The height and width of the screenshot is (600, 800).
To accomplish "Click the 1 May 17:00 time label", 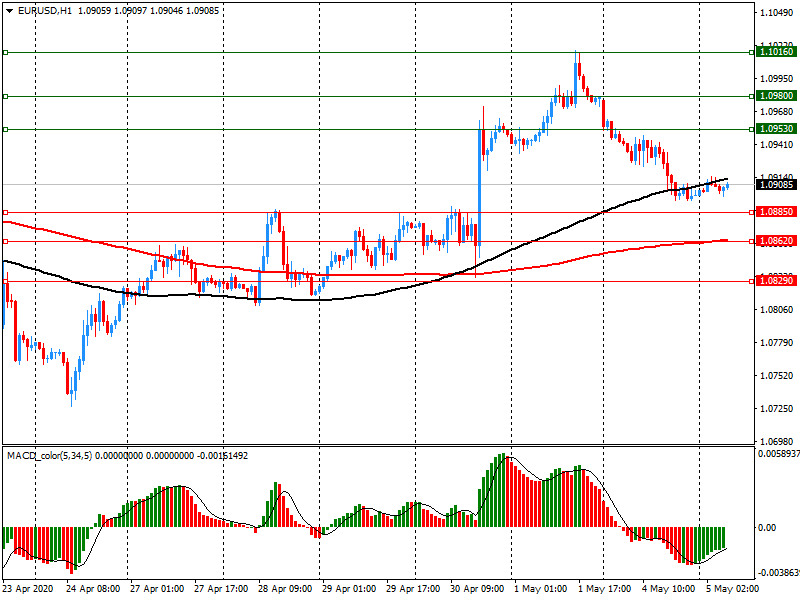I will [605, 589].
